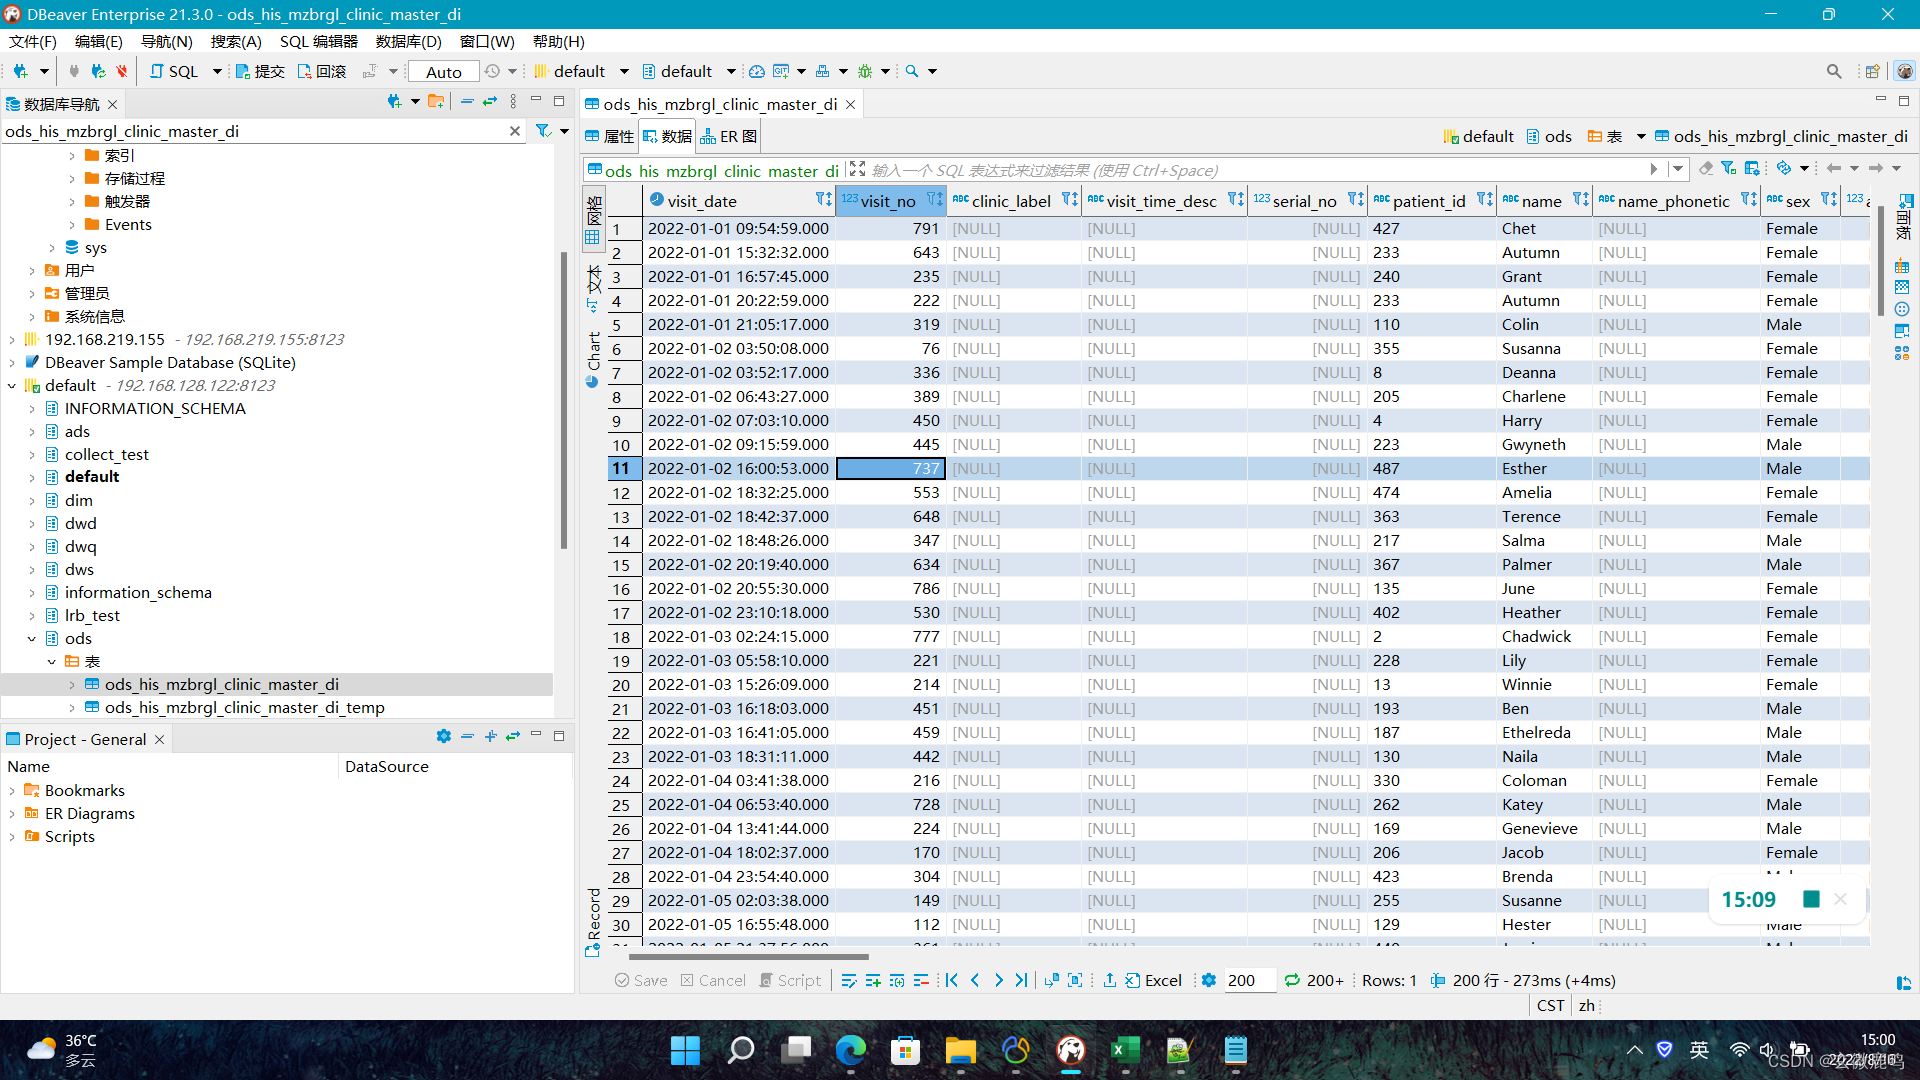Image resolution: width=1920 pixels, height=1080 pixels.
Task: Open the SQL button dropdown arrow
Action: coord(217,71)
